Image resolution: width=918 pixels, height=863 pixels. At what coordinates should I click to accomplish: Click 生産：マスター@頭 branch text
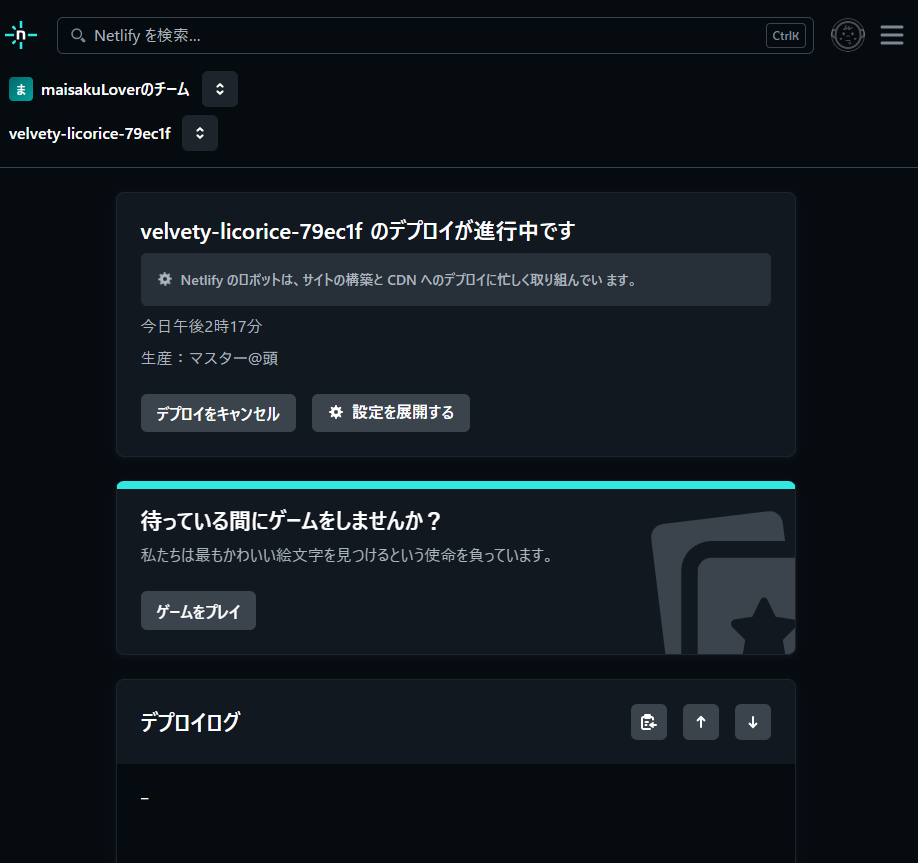click(x=210, y=358)
